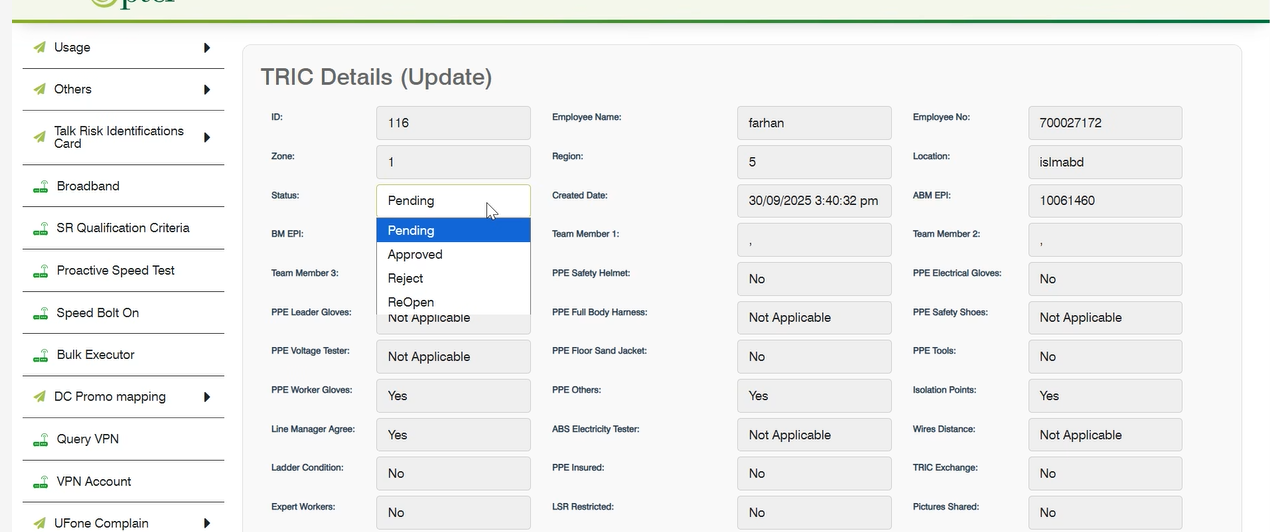The height and width of the screenshot is (532, 1270).
Task: Click the paper plane icon beside Usage
Action: 39,47
